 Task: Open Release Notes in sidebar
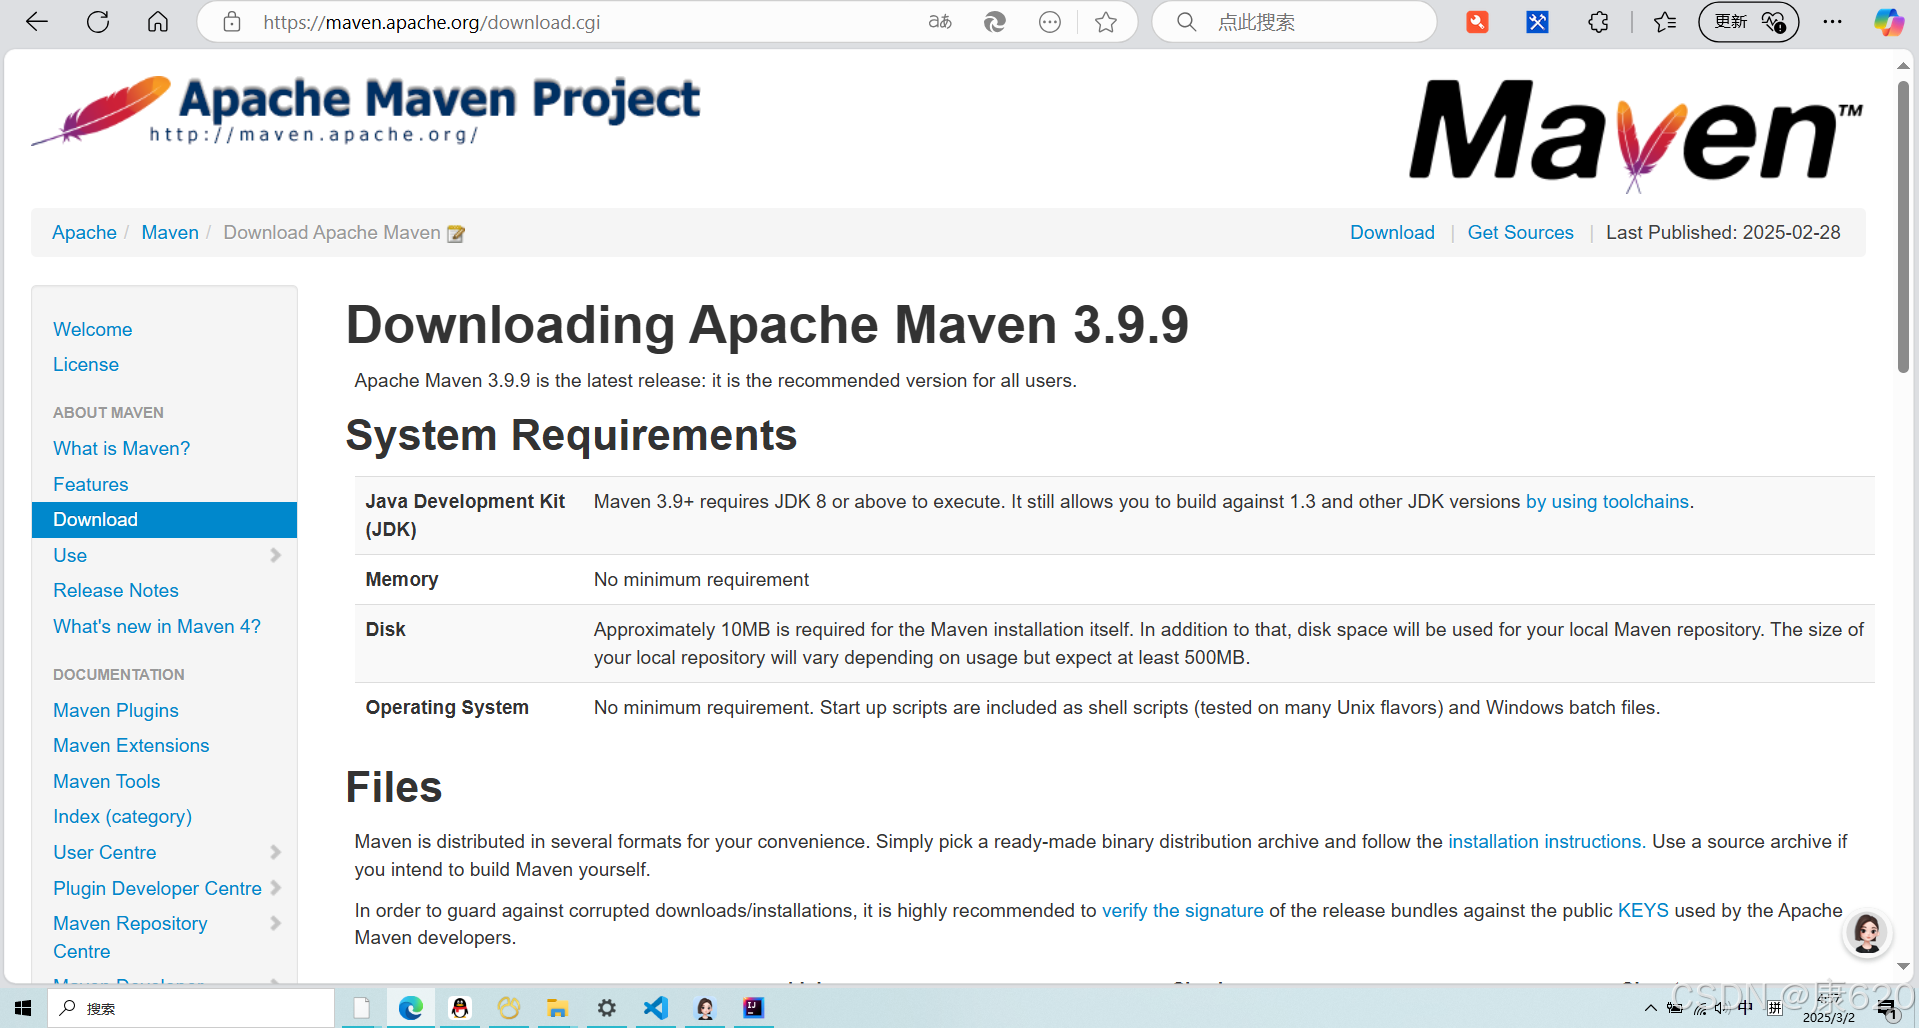click(x=116, y=590)
